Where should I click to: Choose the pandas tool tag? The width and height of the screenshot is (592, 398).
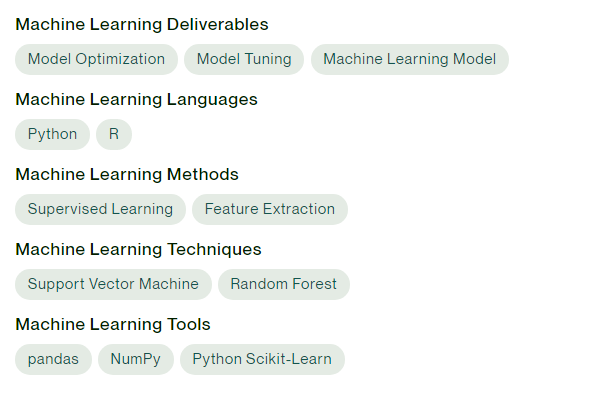pos(53,359)
